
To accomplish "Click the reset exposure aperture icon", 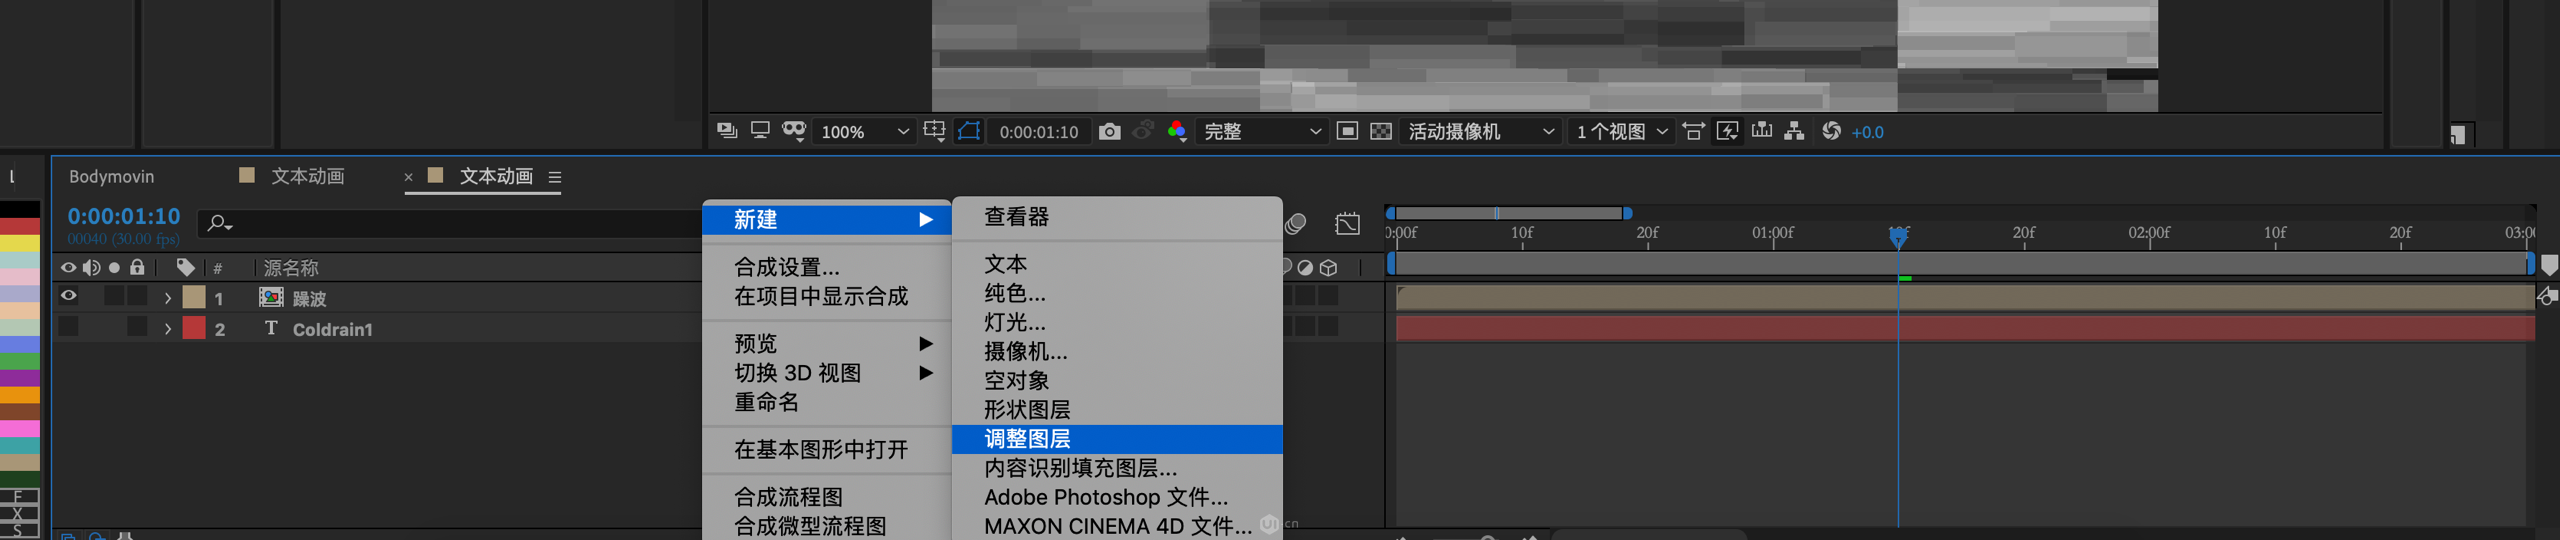I will pyautogui.click(x=1831, y=132).
